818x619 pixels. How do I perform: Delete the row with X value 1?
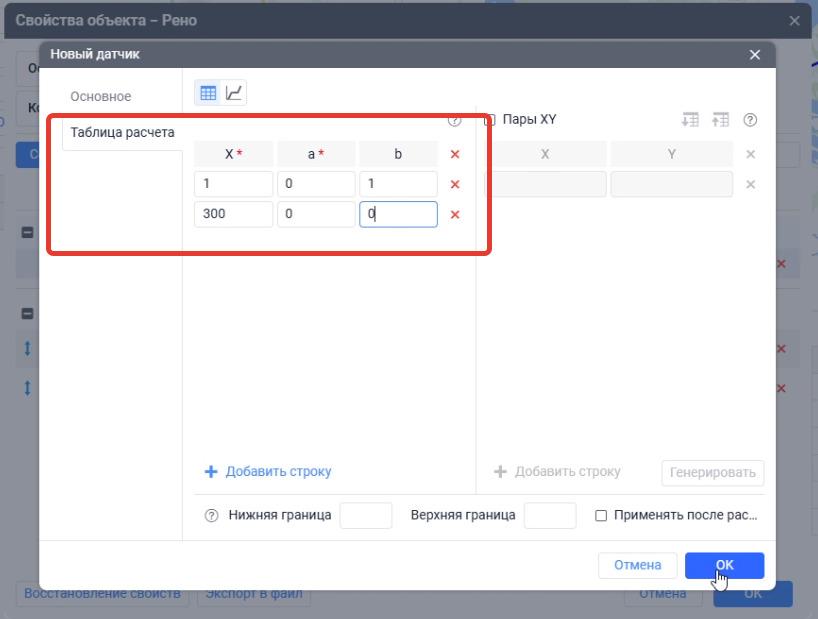[455, 184]
